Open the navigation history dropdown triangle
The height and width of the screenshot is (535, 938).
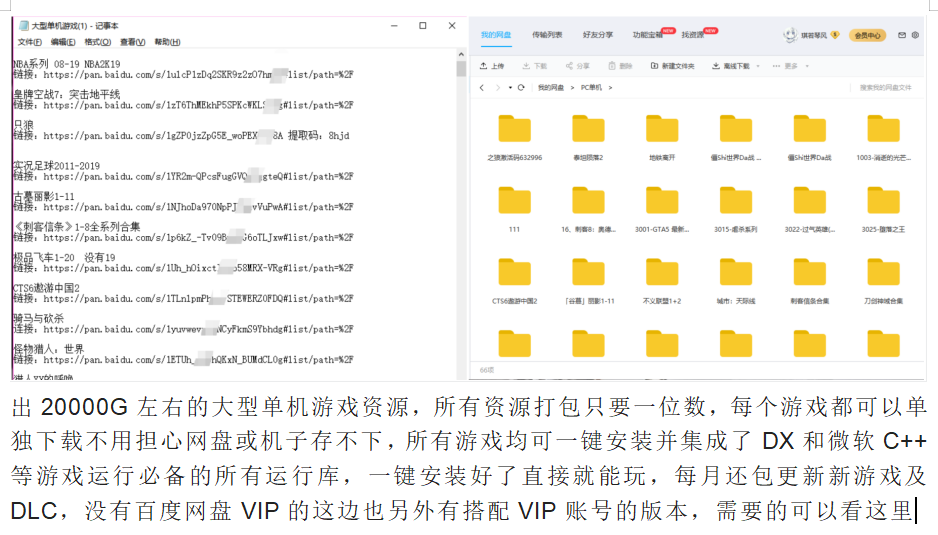click(x=510, y=87)
